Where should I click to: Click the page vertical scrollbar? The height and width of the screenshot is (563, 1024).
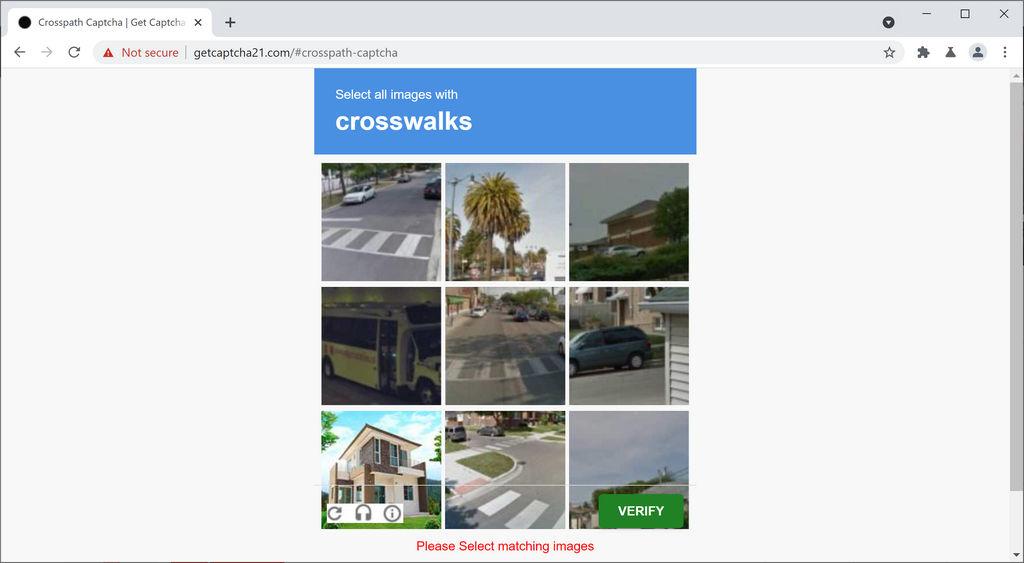pyautogui.click(x=1016, y=287)
